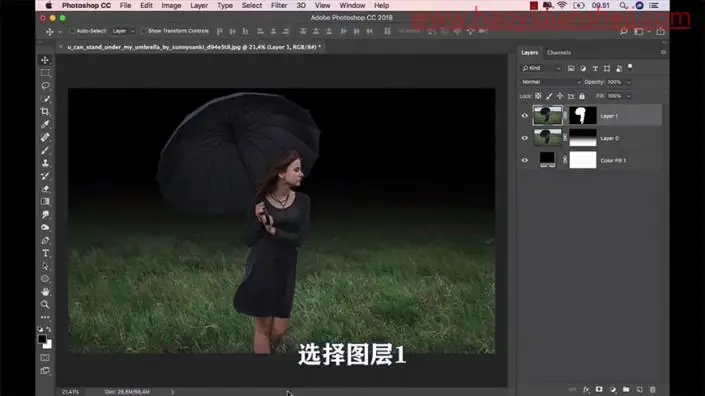Create a new layer icon
The image size is (705, 396).
pyautogui.click(x=639, y=389)
